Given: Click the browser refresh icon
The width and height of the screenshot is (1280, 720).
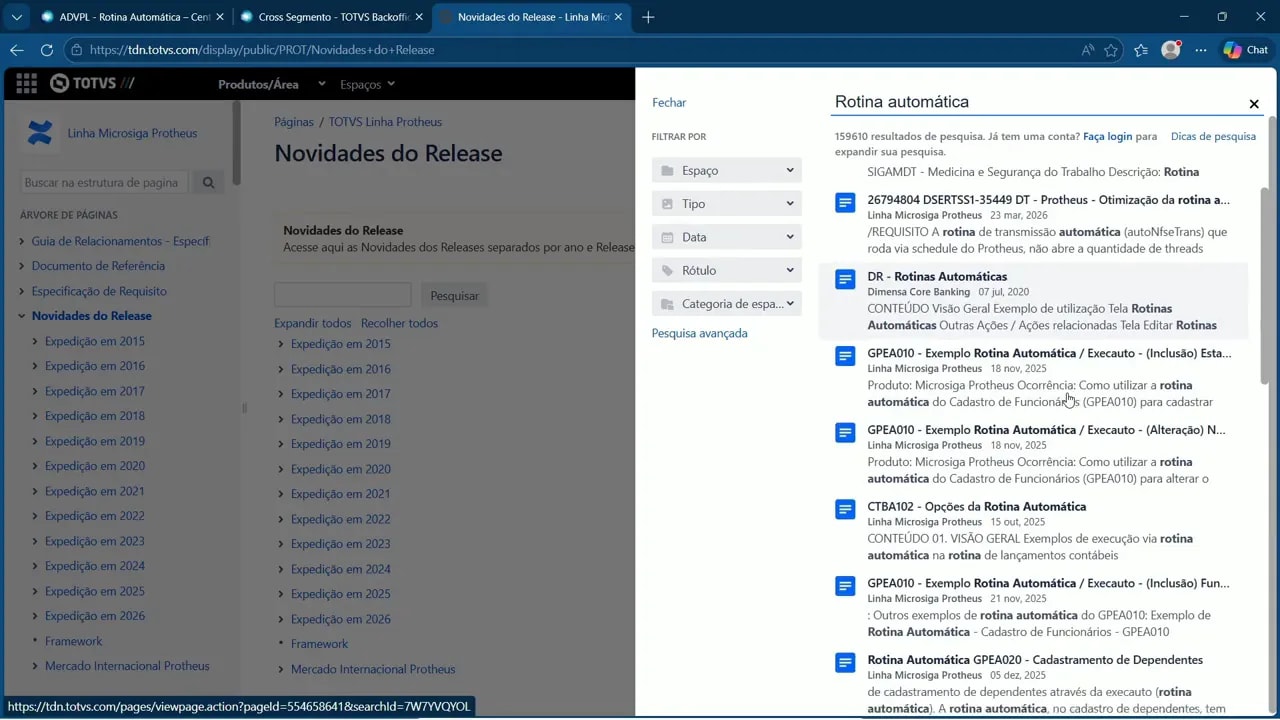Looking at the screenshot, I should [x=47, y=50].
